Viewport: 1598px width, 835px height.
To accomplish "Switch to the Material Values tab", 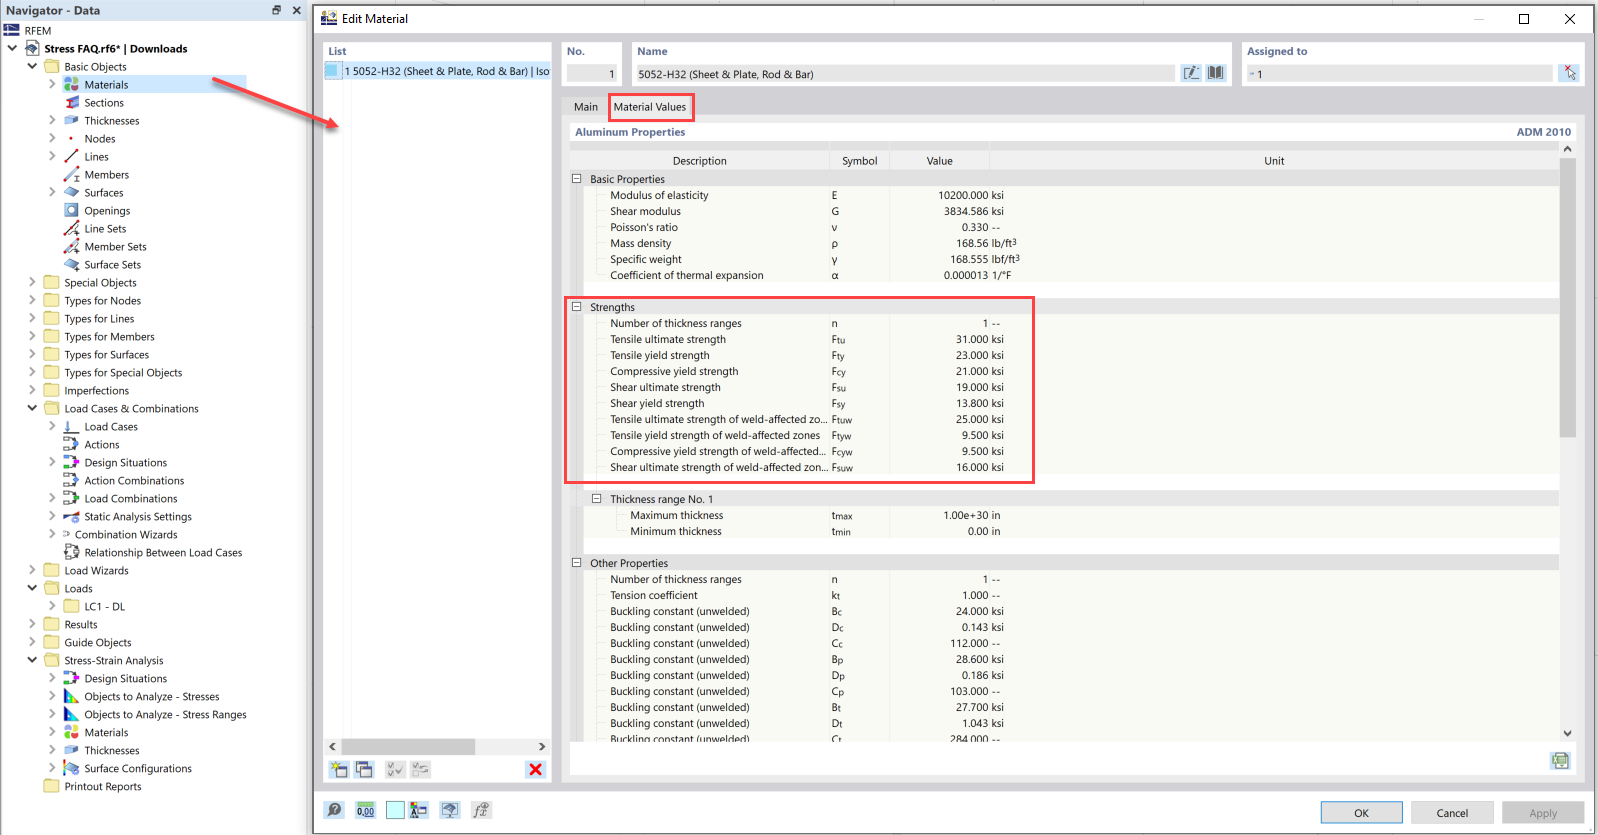I will tap(650, 107).
